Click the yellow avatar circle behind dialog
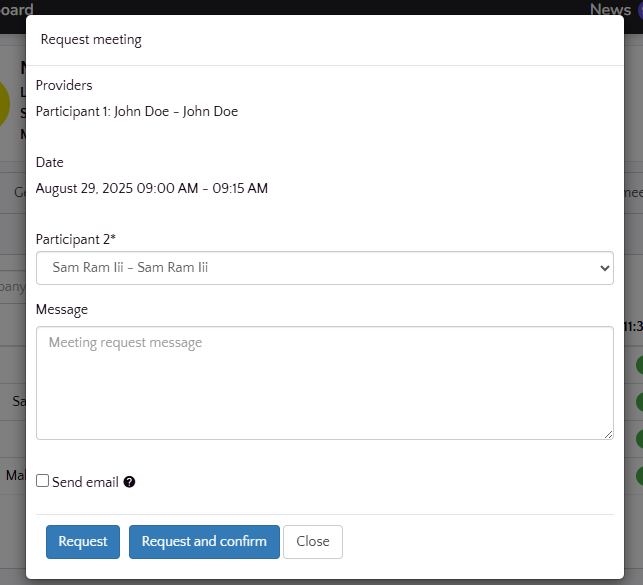 tap(5, 105)
